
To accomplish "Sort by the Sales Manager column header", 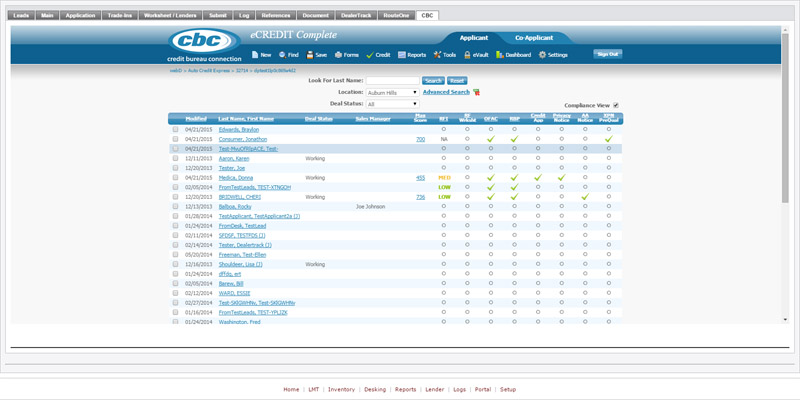I will (373, 119).
